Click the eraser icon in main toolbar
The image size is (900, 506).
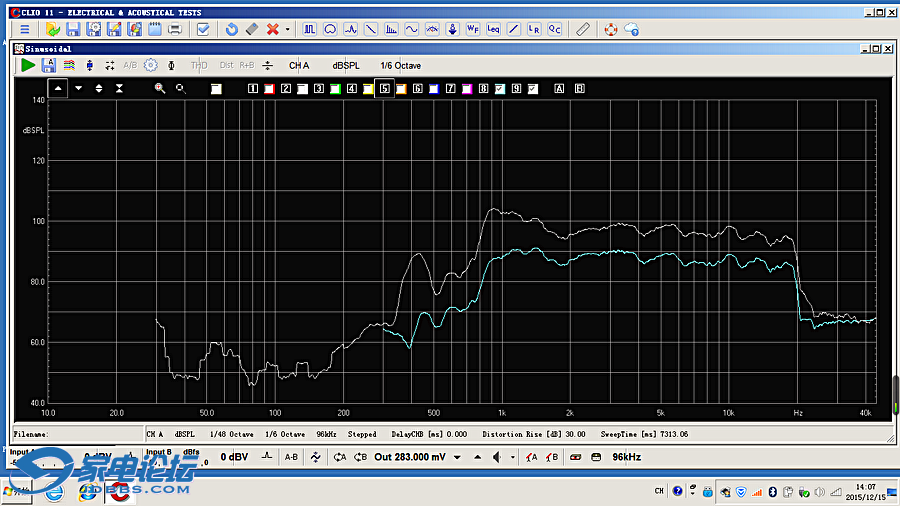click(251, 29)
